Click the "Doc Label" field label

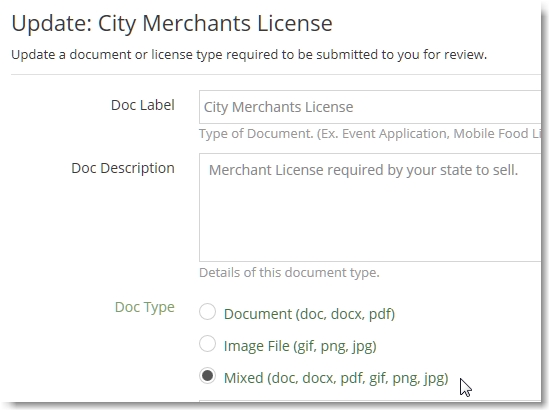pyautogui.click(x=143, y=105)
